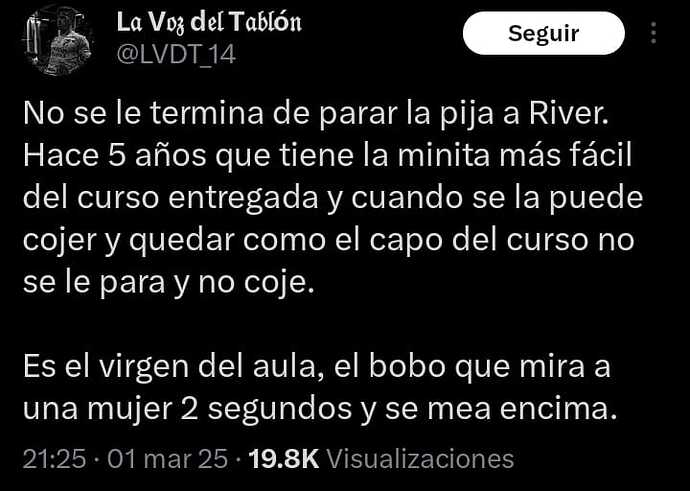Expand tweet options via vertical dots
The height and width of the screenshot is (491, 690).
(653, 33)
